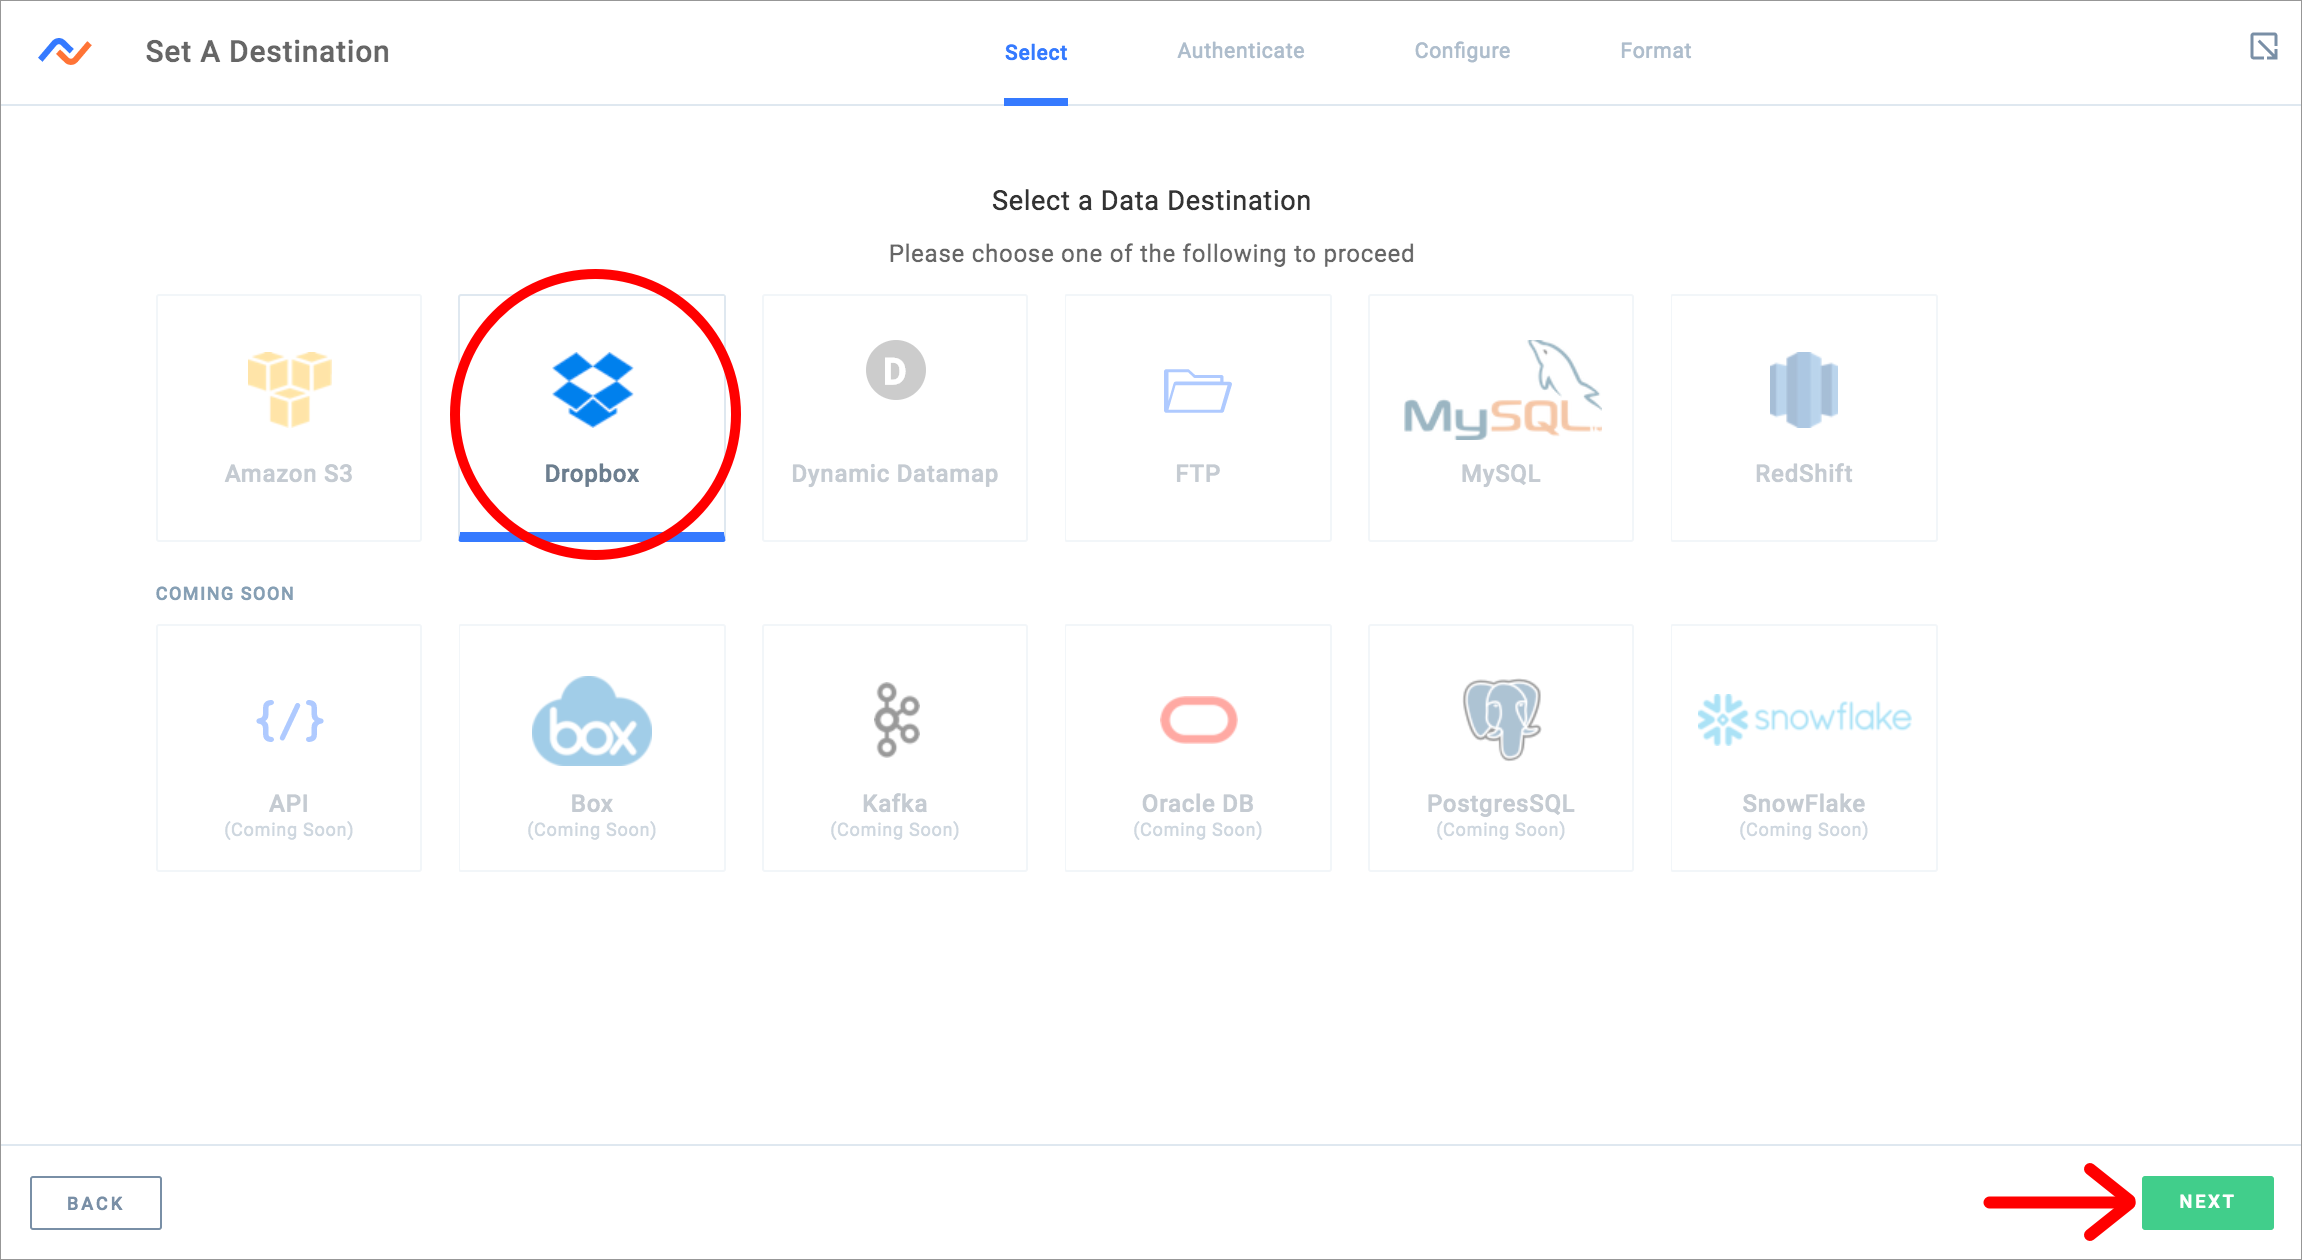Pick the Dynamic Datamap D icon
2302x1260 pixels.
(895, 371)
